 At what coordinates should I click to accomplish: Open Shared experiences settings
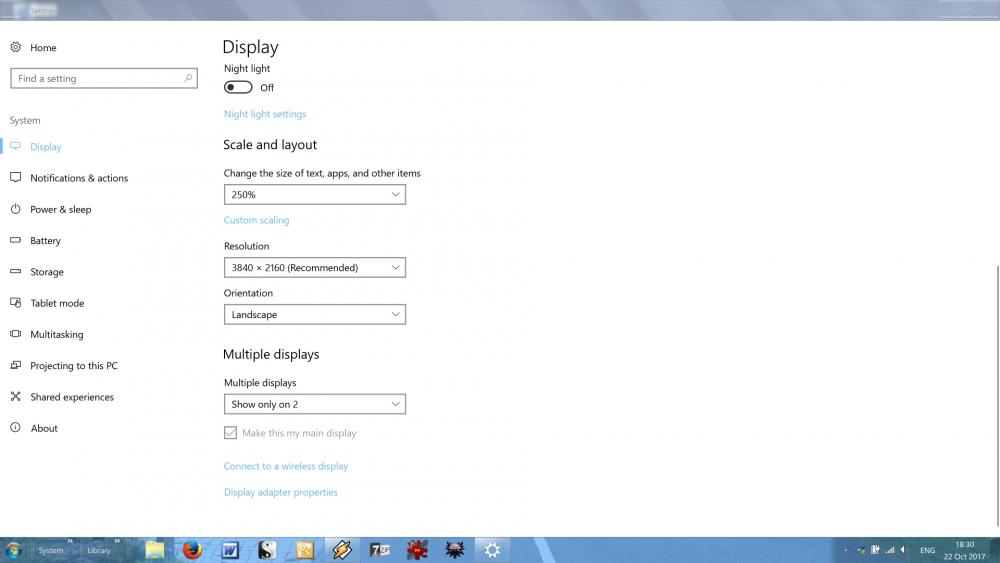72,397
